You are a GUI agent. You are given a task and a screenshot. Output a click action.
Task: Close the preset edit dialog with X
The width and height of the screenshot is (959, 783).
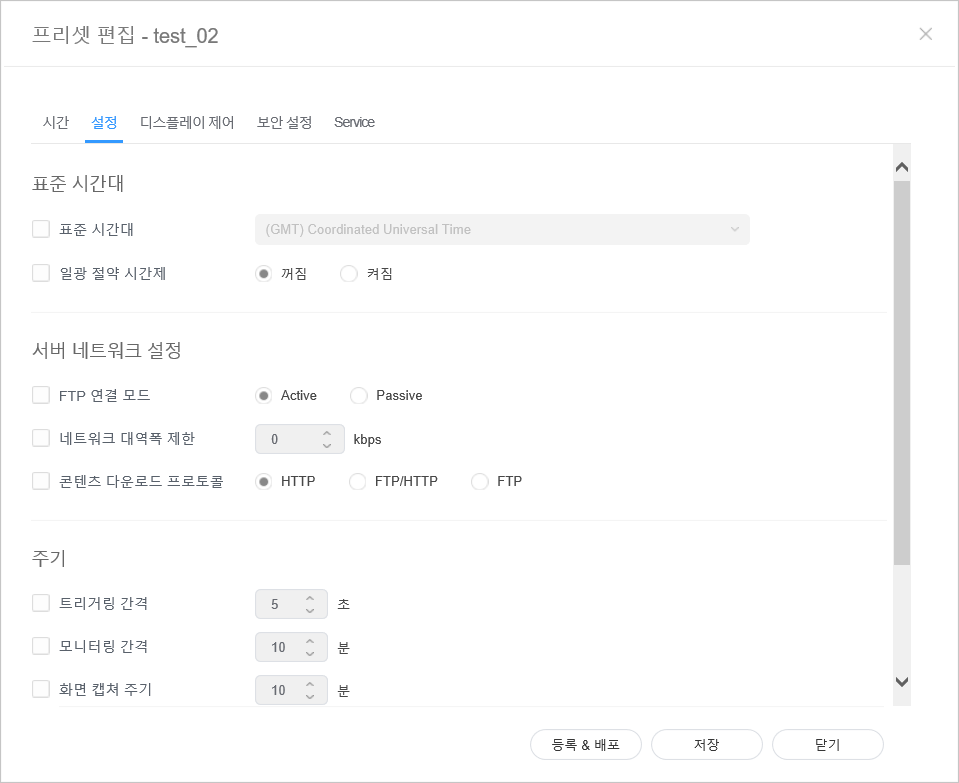point(925,34)
